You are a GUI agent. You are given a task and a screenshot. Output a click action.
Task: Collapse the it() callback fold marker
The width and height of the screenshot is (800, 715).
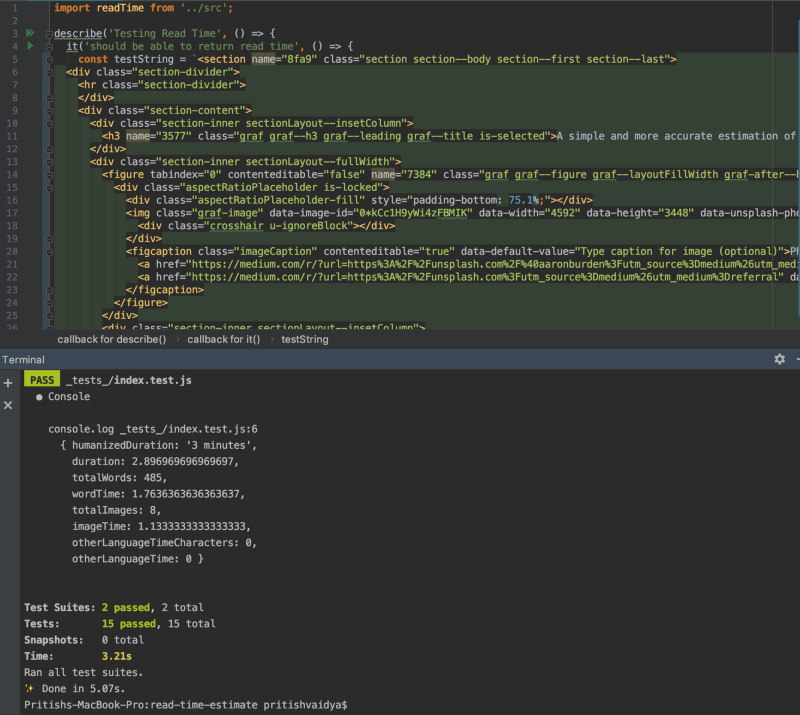click(x=49, y=47)
